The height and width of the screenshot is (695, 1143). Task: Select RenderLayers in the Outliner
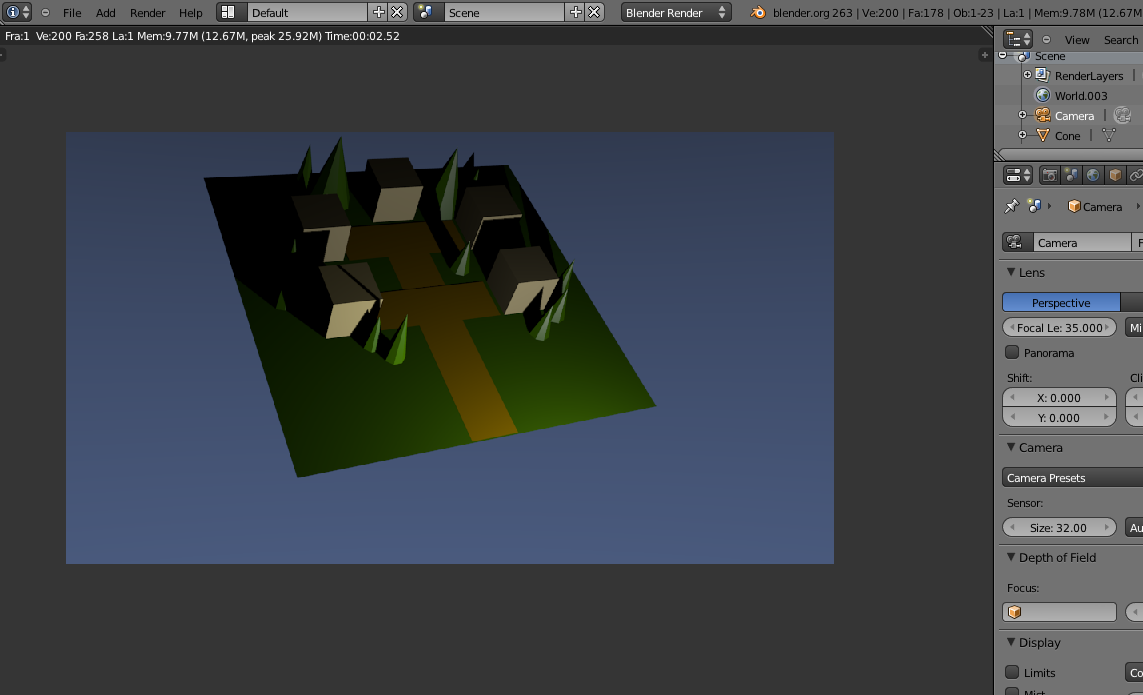[1088, 76]
